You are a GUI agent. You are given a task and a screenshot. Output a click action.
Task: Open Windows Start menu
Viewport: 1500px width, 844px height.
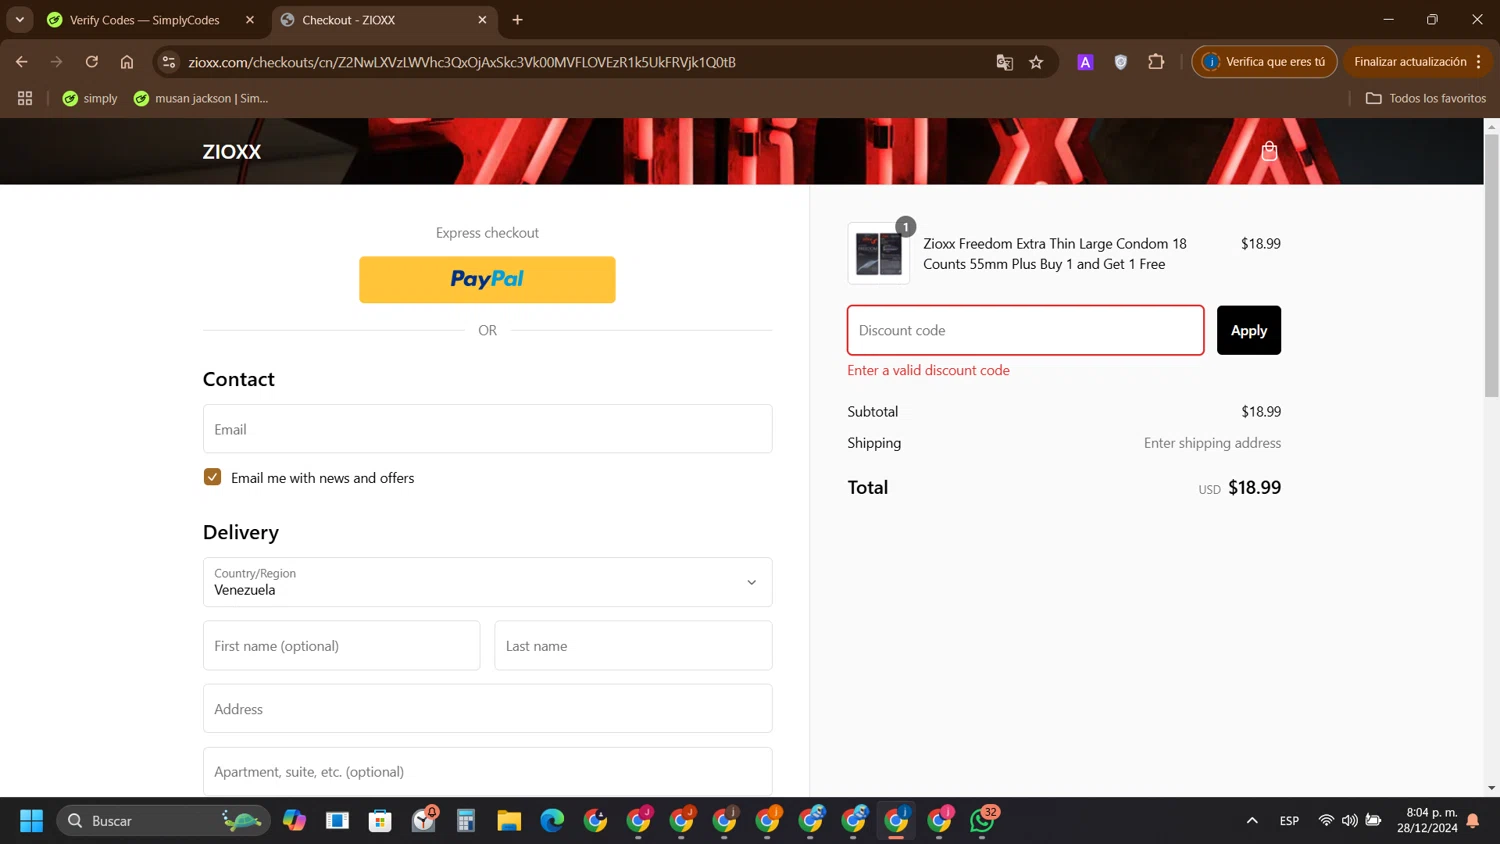[x=31, y=821]
